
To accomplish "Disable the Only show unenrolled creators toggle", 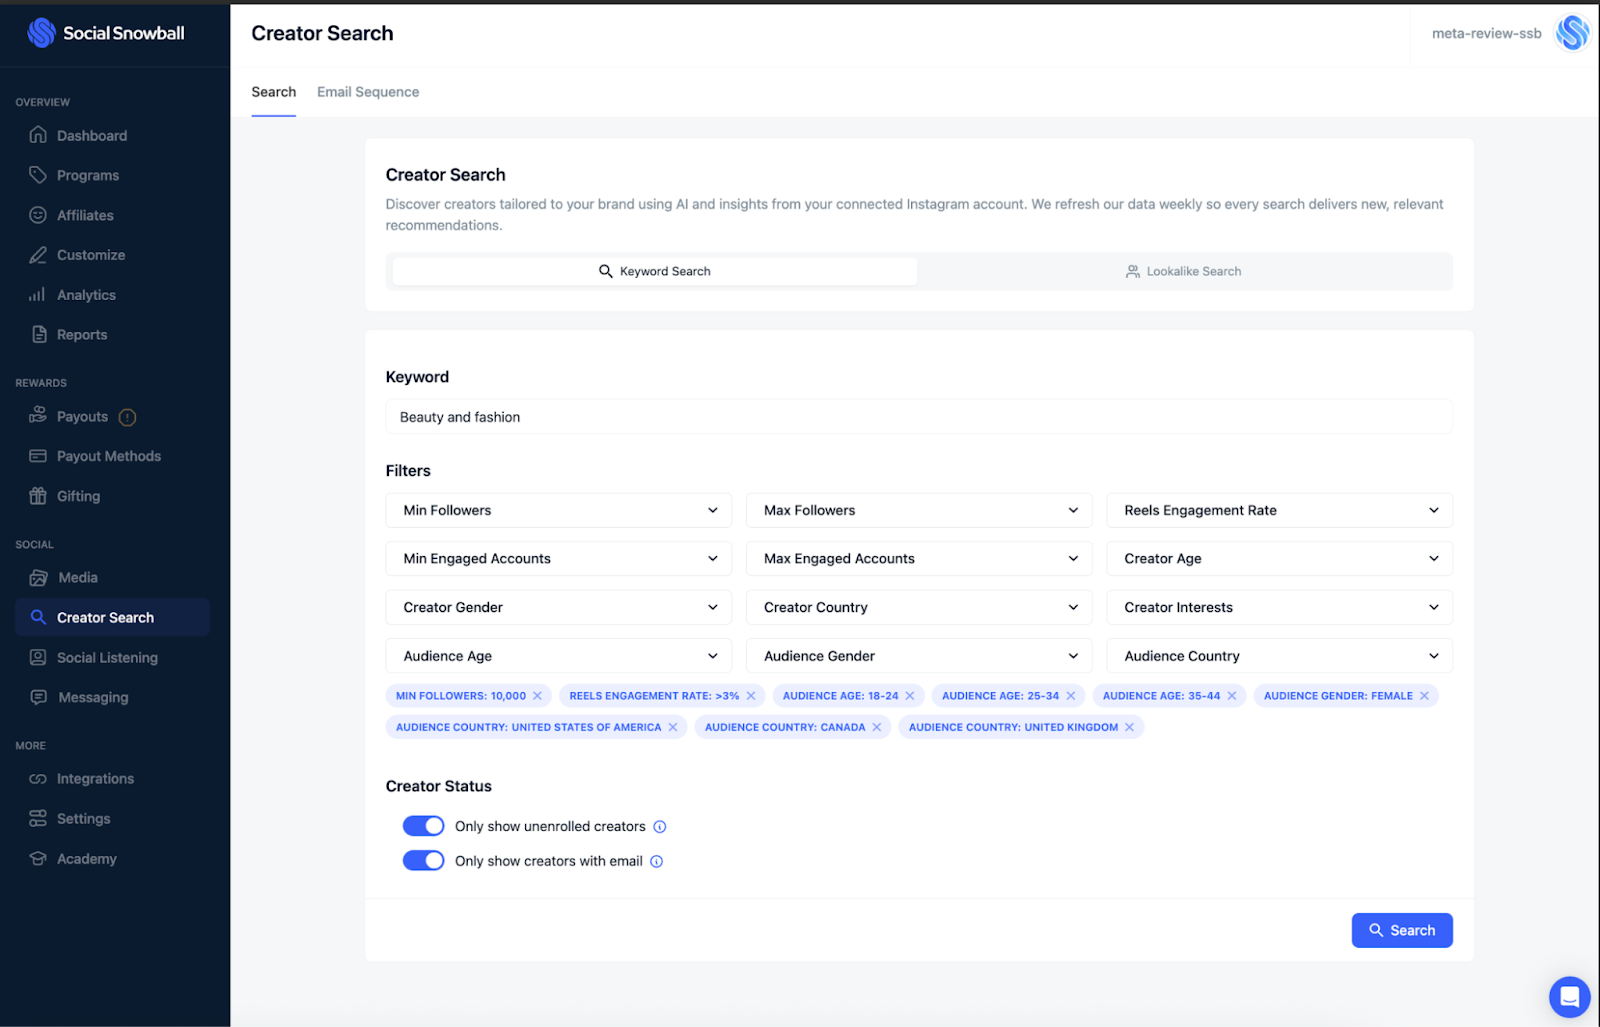I will point(423,825).
